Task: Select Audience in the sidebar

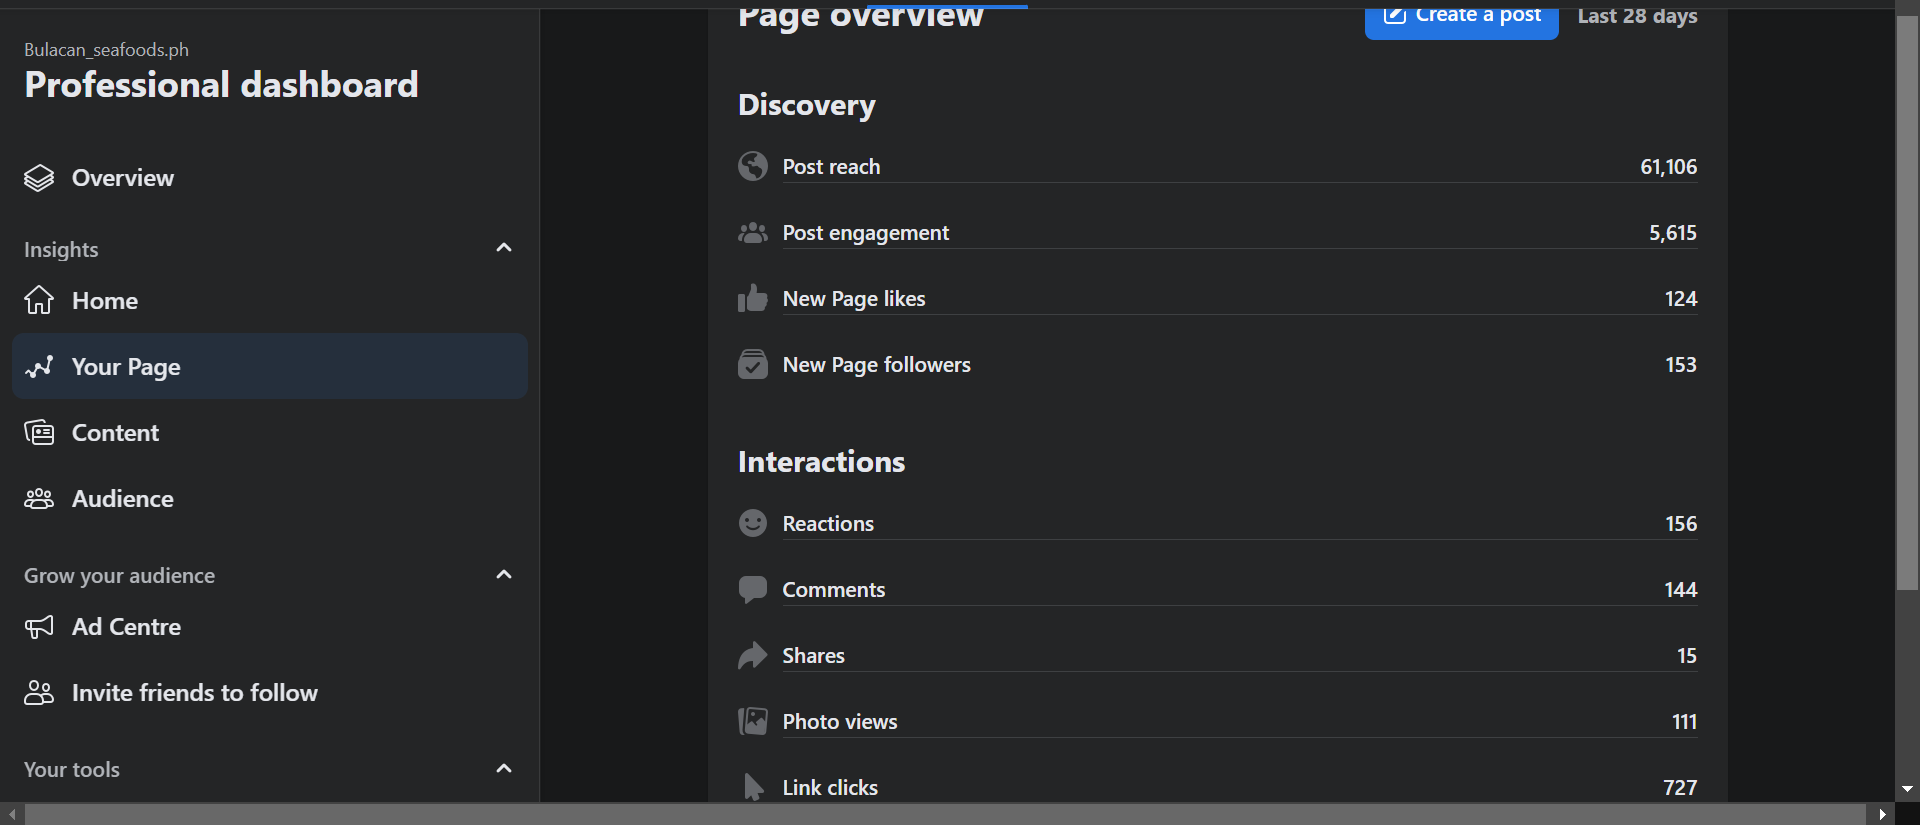Action: point(123,499)
